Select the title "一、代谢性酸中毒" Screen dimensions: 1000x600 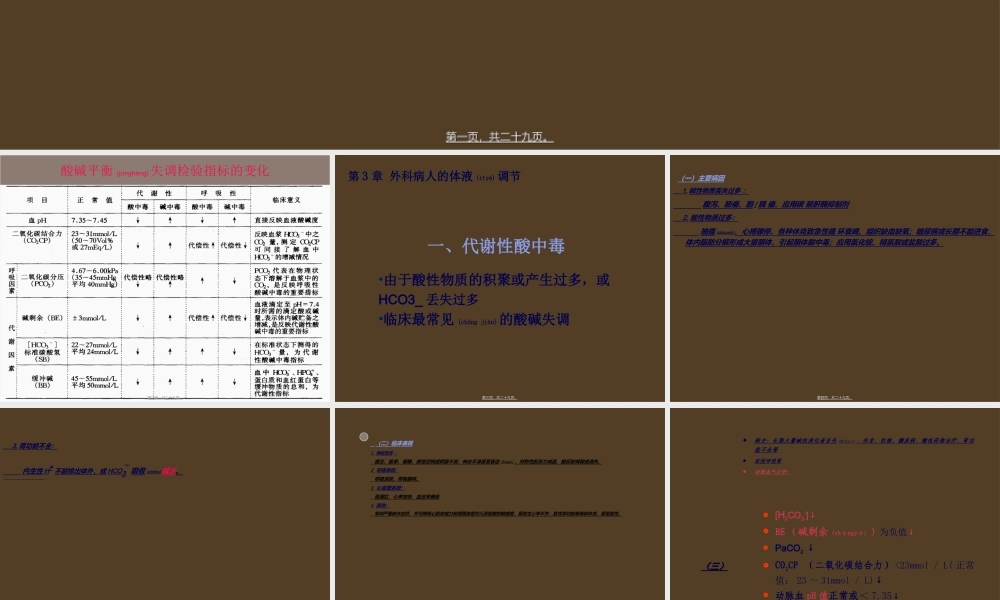pyautogui.click(x=500, y=244)
